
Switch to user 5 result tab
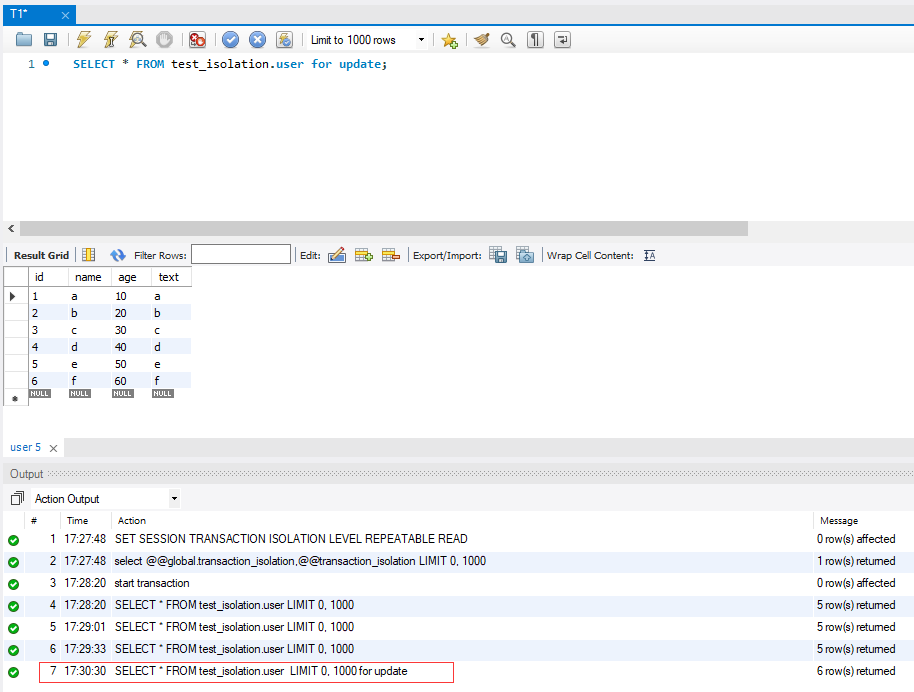26,447
